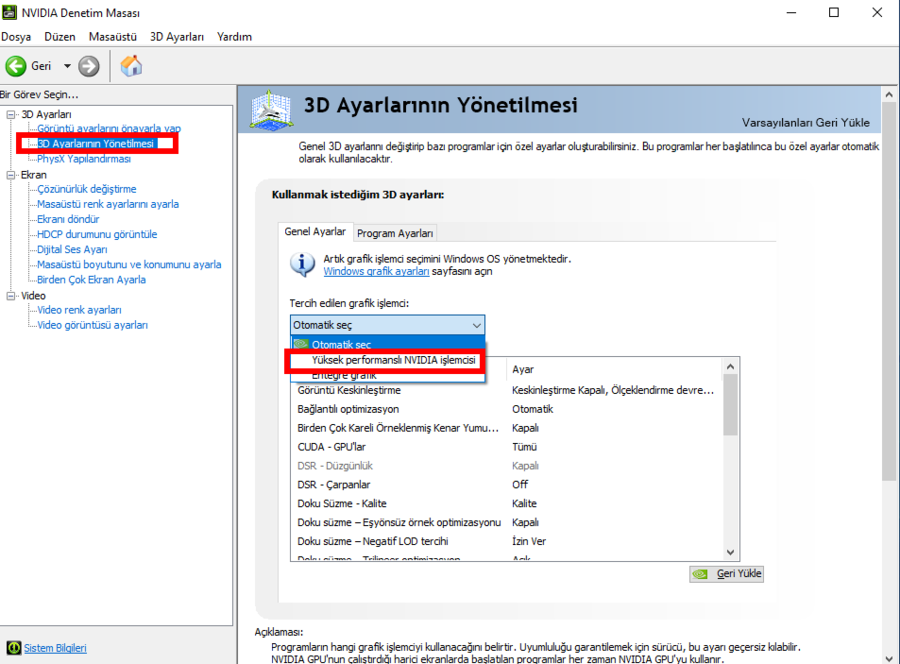Click the main panel scroll up arrow
The image size is (900, 664).
(x=889, y=95)
